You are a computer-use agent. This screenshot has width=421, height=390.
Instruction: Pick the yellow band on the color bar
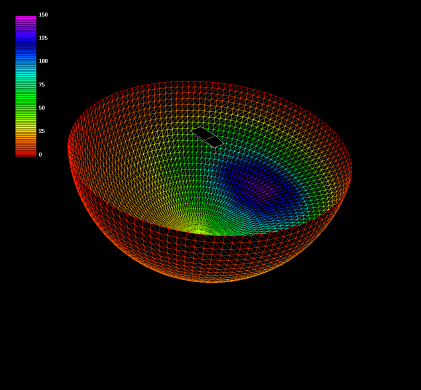(x=26, y=127)
